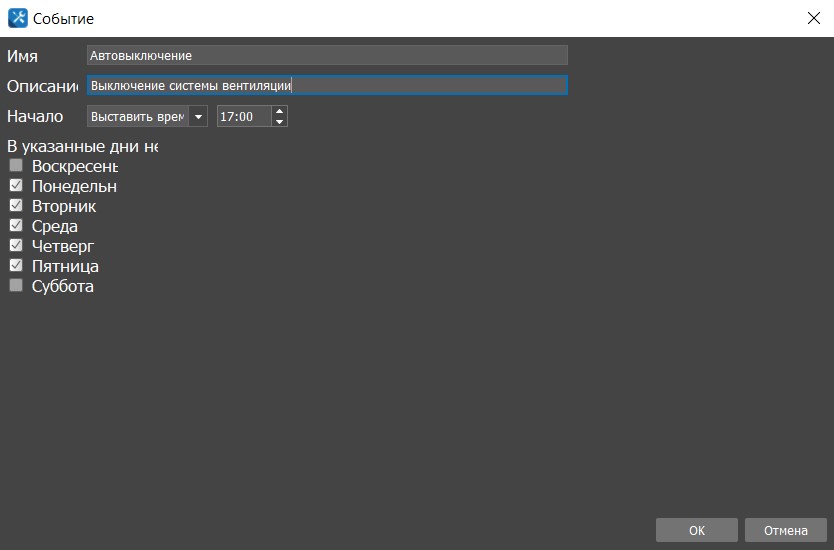The image size is (834, 550).
Task: Toggle the Вторник checkbox off
Action: click(x=16, y=206)
